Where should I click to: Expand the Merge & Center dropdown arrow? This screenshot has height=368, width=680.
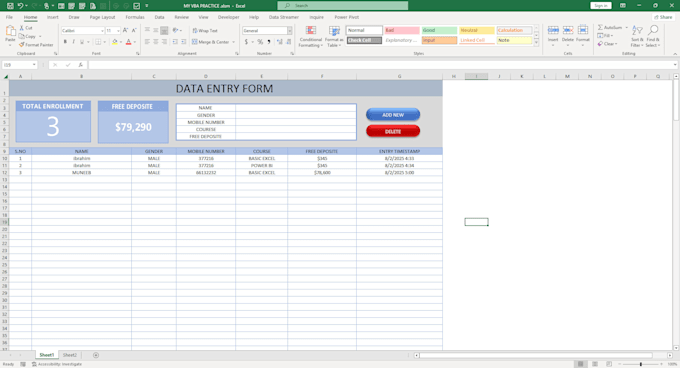pyautogui.click(x=233, y=42)
